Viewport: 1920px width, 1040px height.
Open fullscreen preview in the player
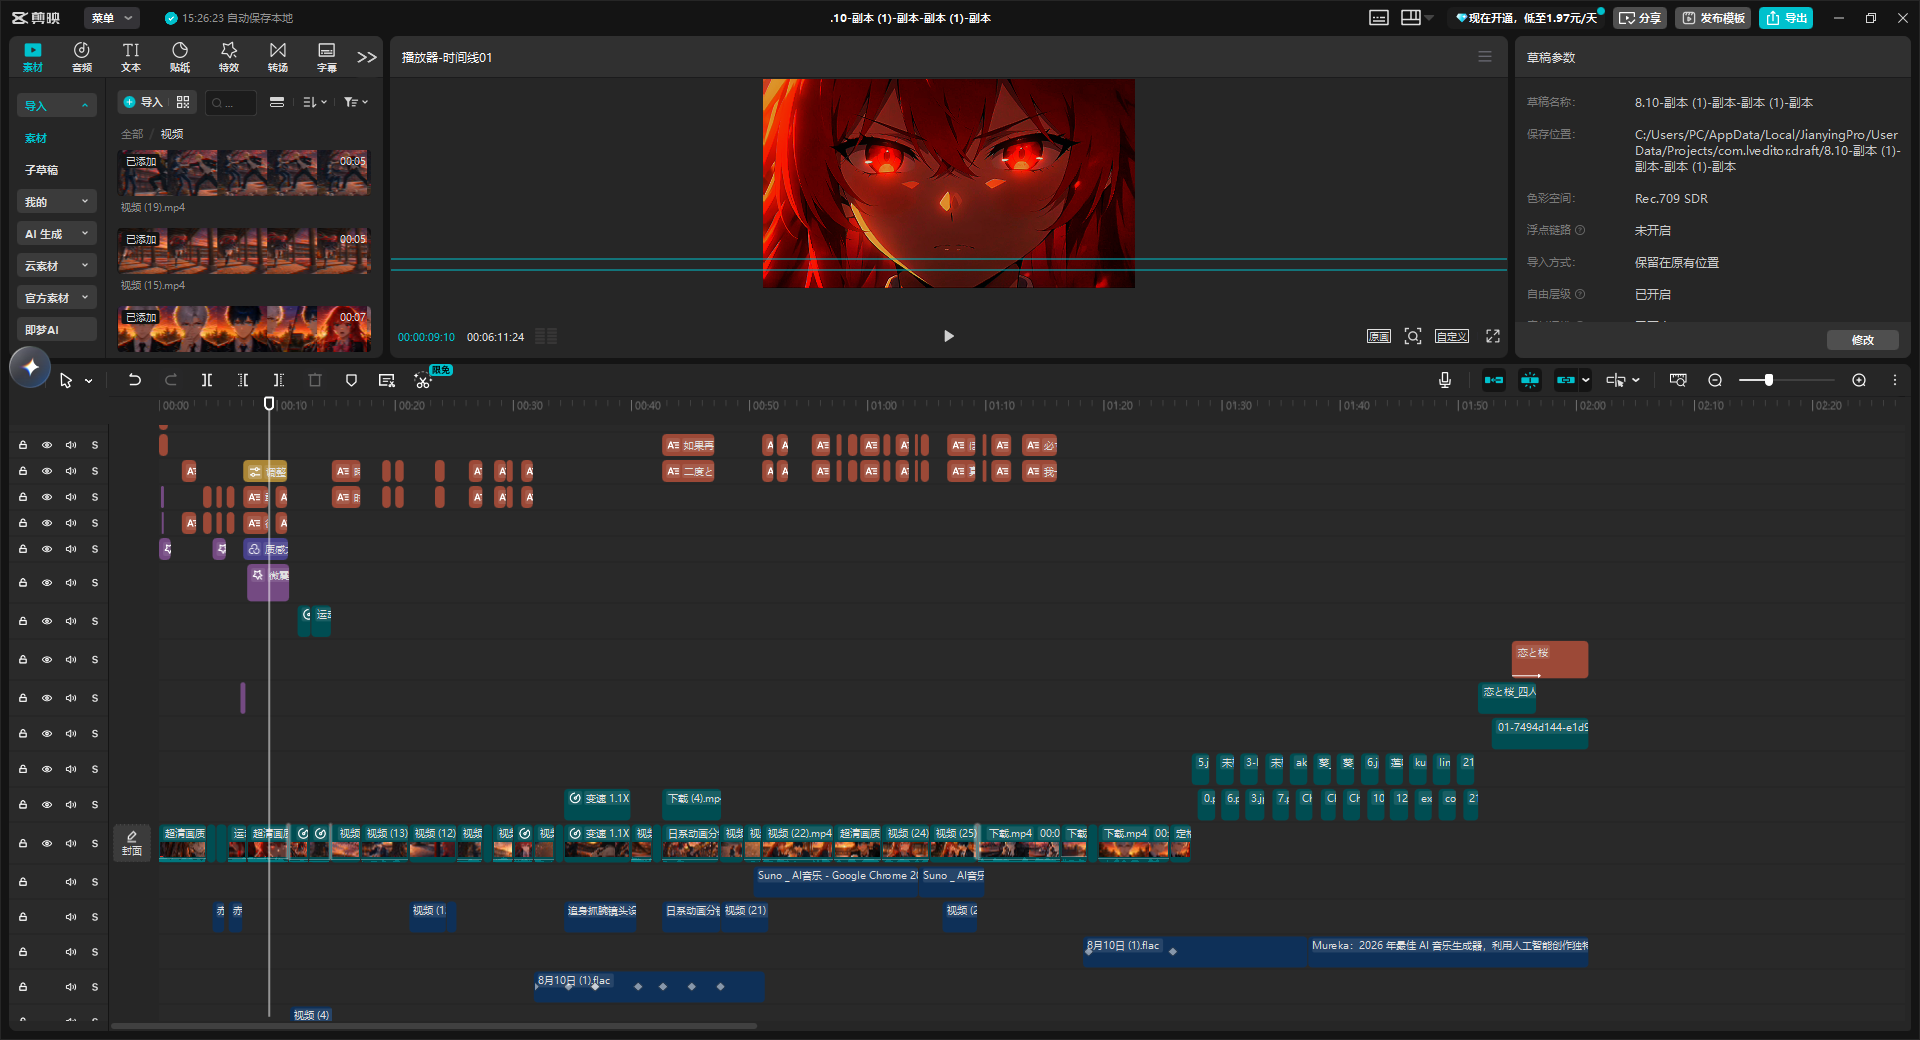[x=1493, y=336]
